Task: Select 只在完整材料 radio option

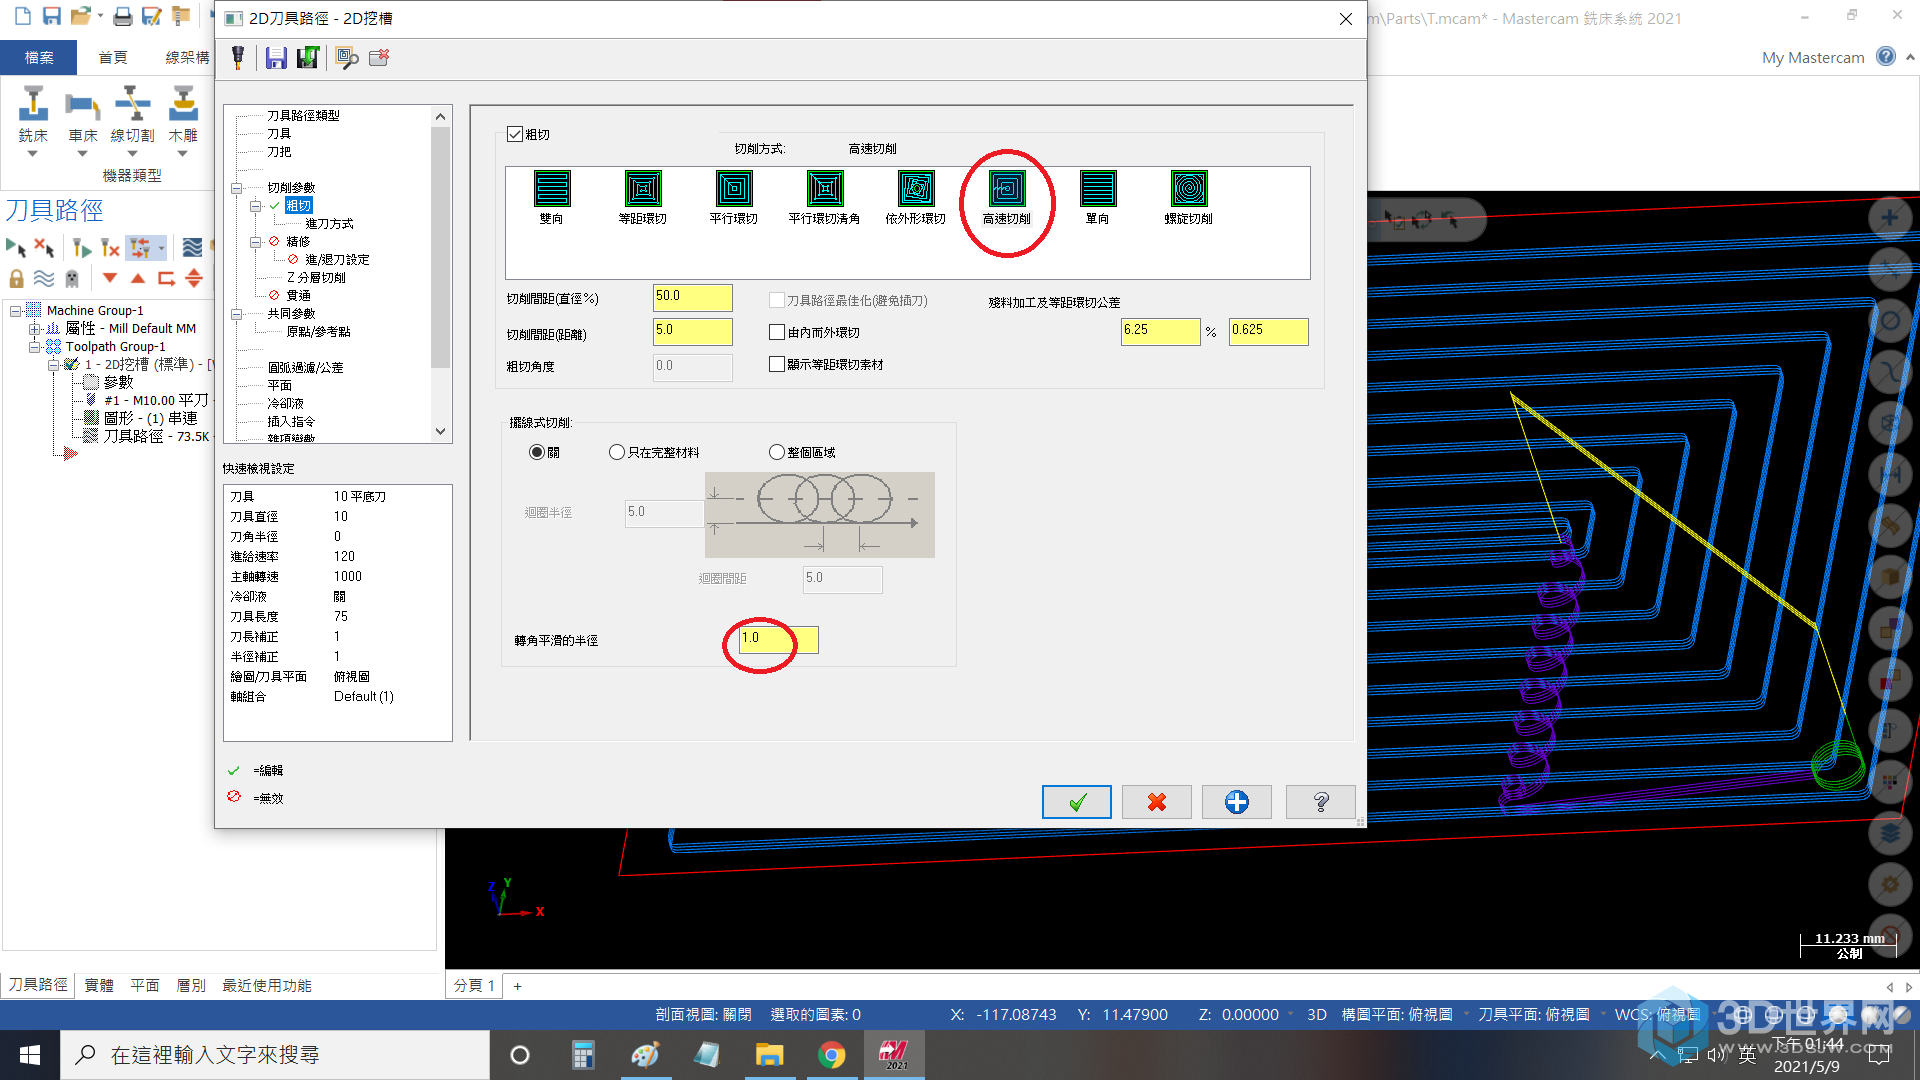Action: (x=617, y=452)
